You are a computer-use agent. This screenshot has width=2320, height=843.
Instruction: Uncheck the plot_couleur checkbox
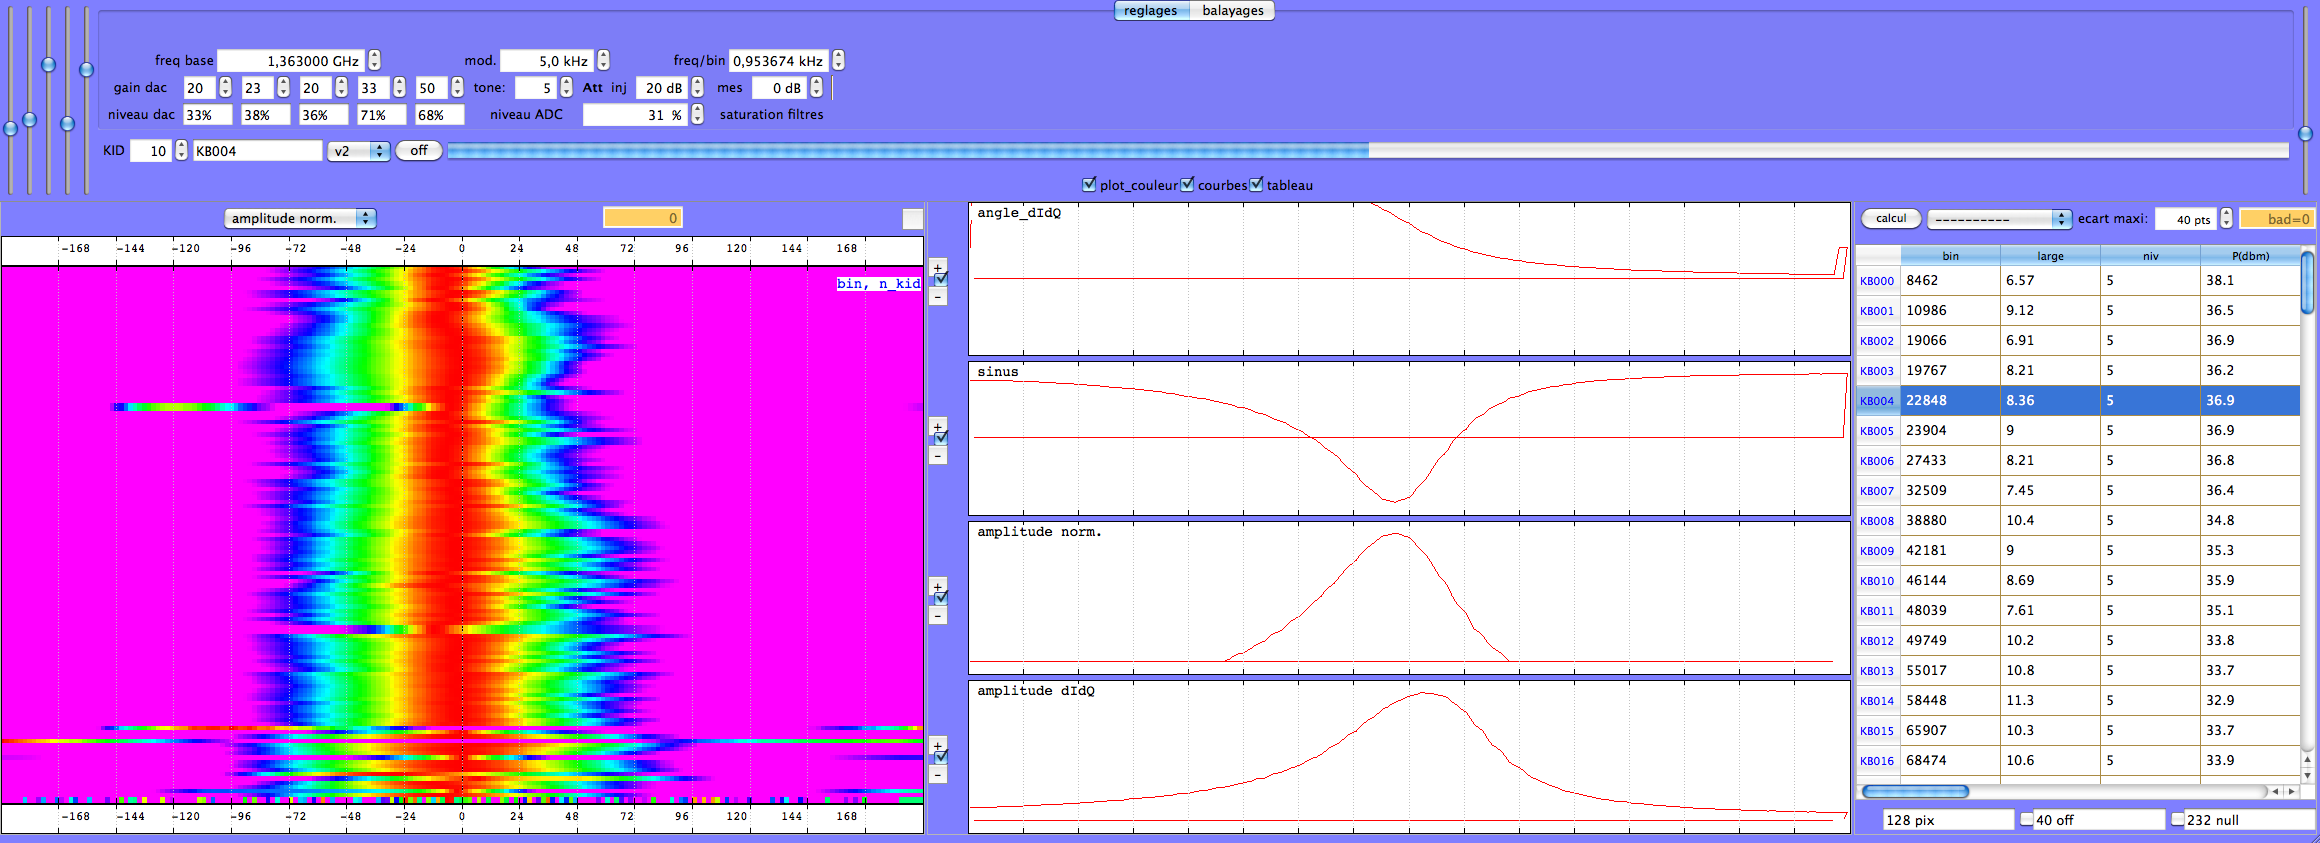click(1089, 185)
